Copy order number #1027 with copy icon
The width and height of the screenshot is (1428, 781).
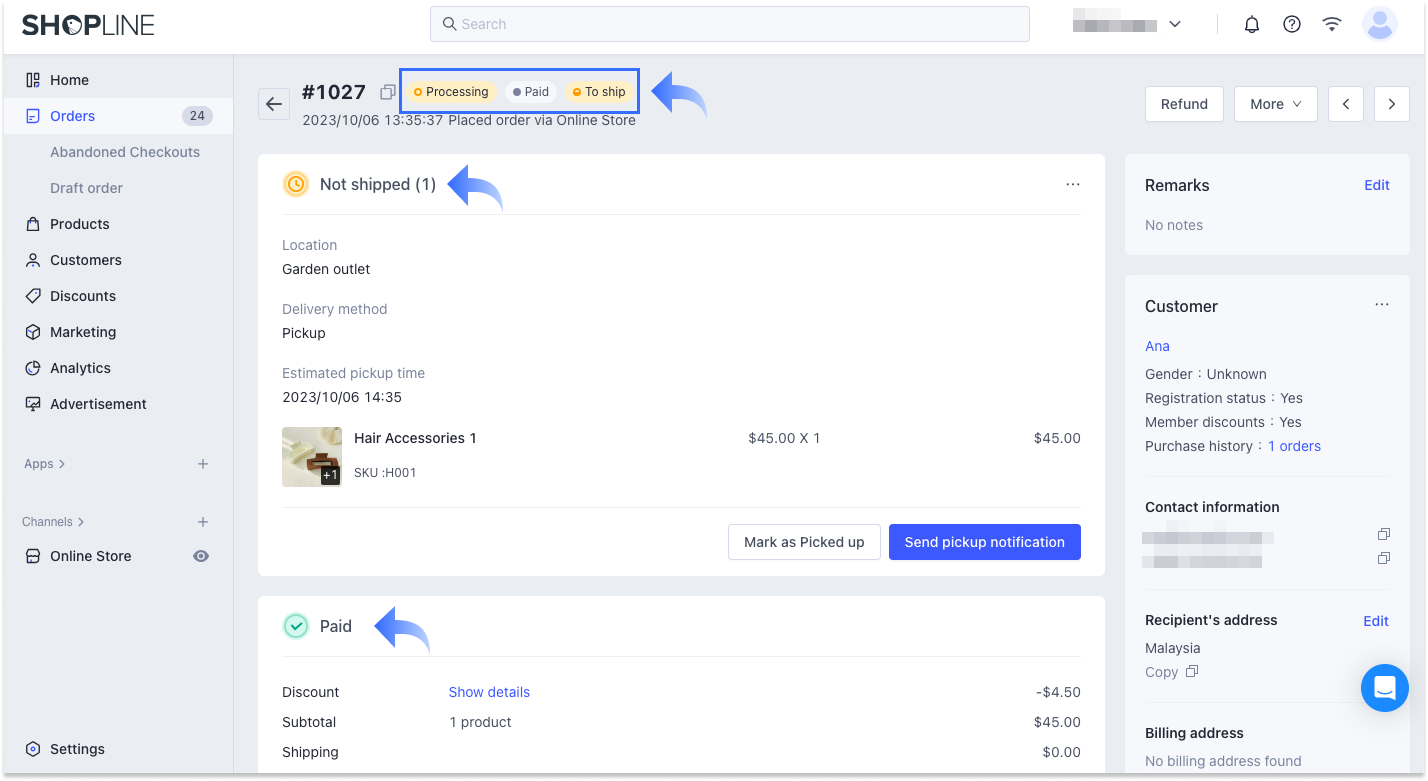pos(387,91)
